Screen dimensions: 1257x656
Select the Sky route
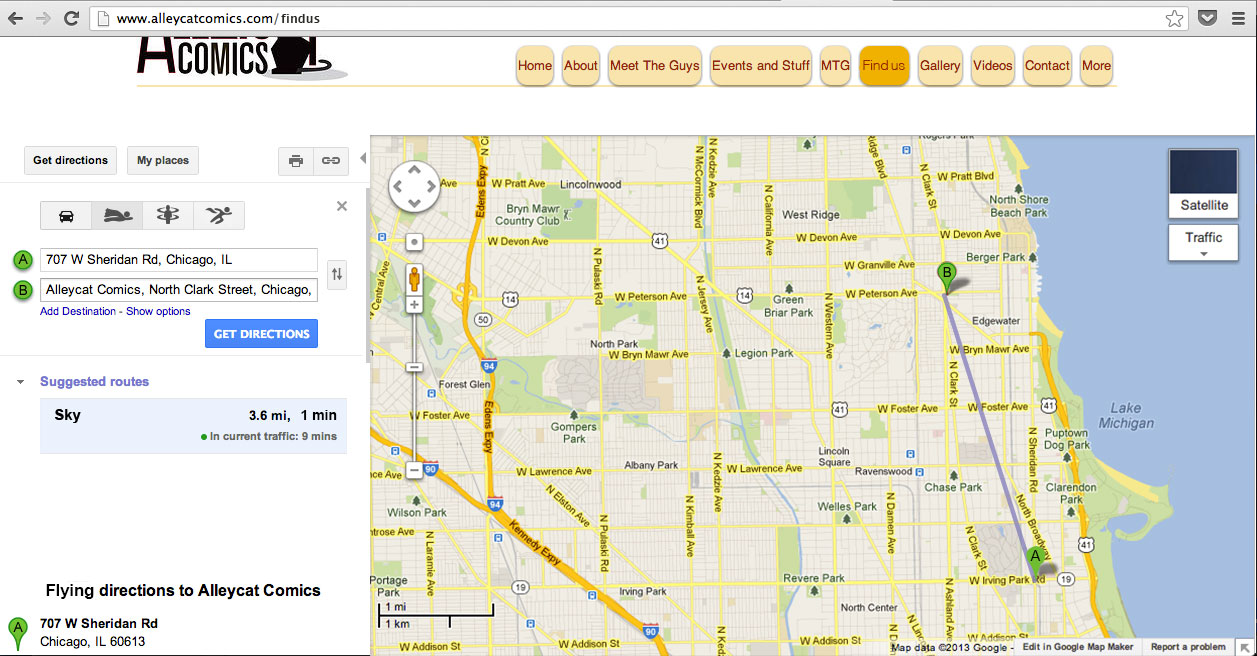(193, 425)
